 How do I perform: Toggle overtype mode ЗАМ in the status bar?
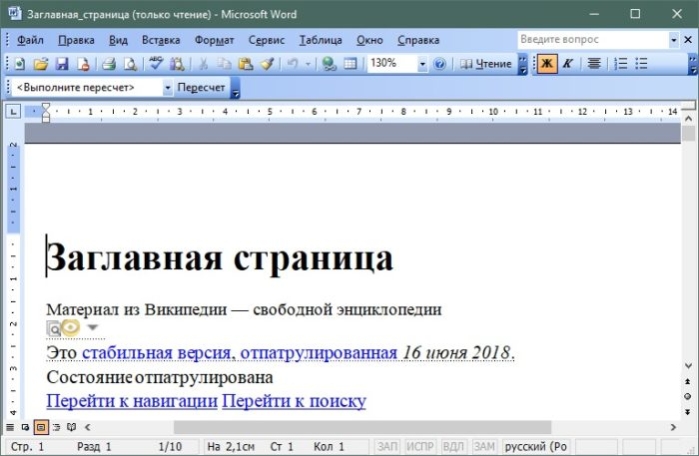pos(484,446)
